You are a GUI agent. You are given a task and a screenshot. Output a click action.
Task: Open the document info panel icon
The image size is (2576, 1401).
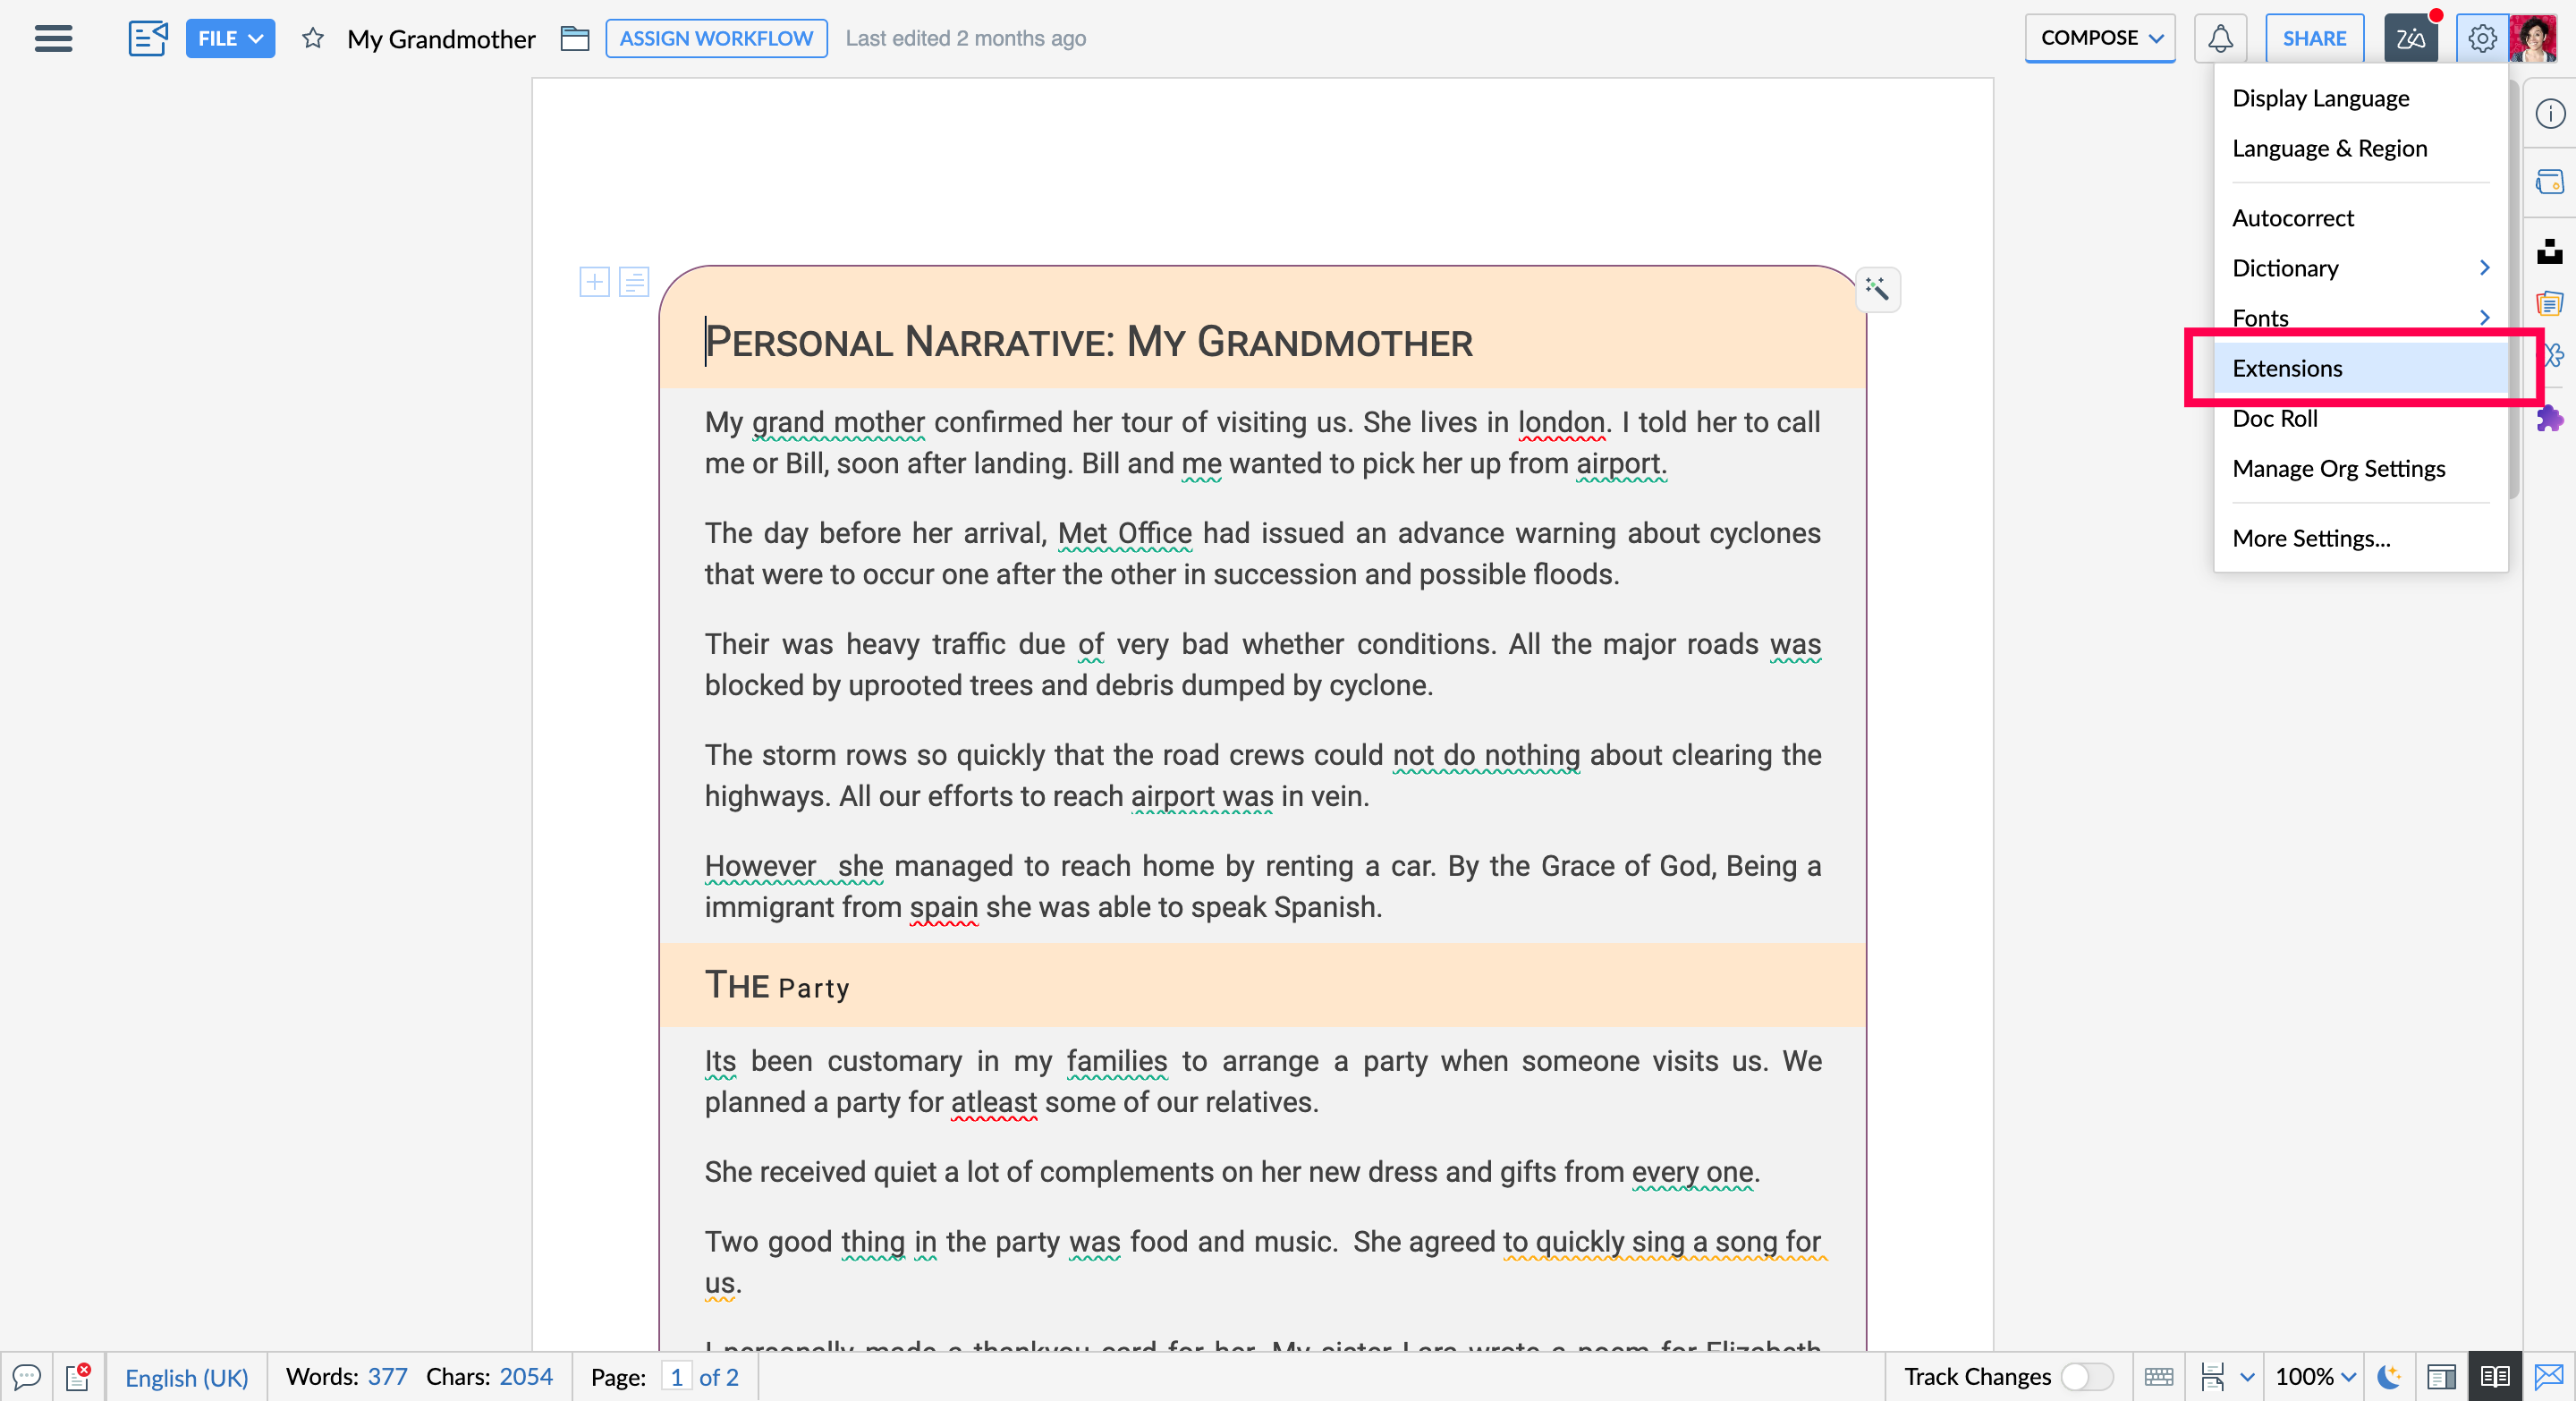(2550, 113)
